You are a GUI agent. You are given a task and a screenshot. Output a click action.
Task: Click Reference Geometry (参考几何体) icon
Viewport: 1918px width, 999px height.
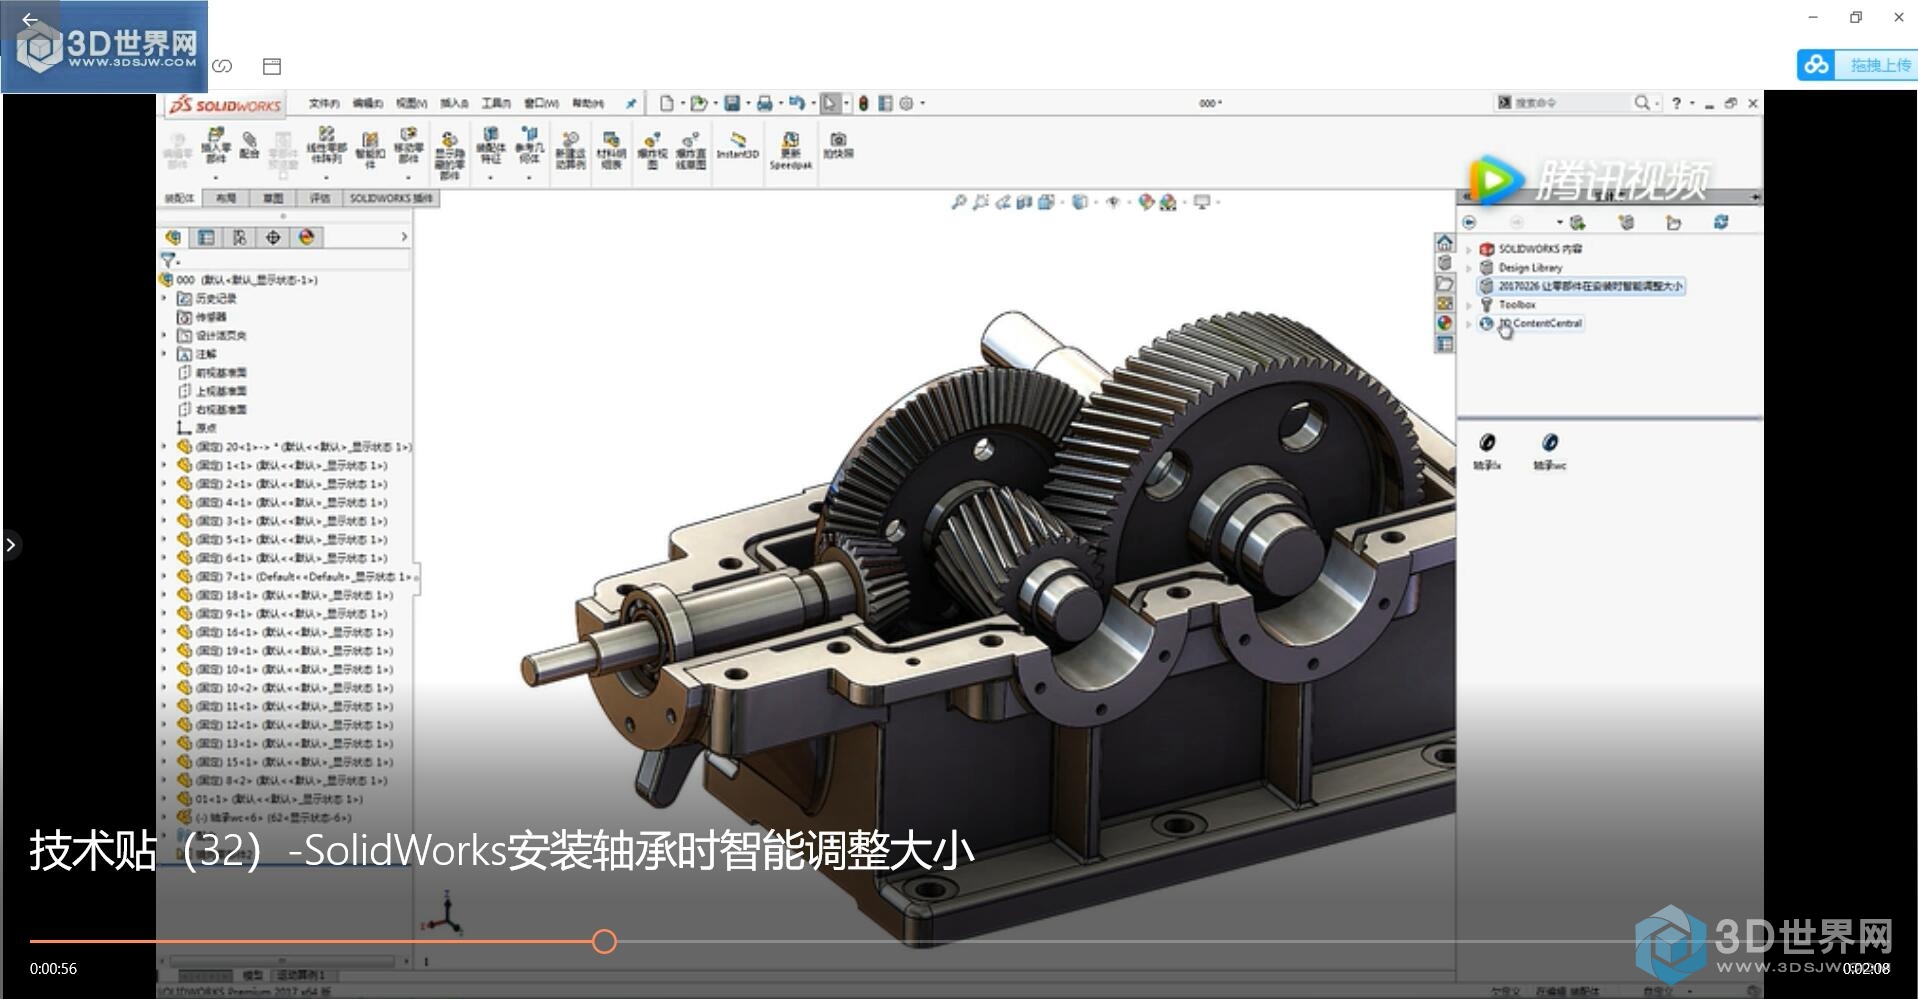530,146
